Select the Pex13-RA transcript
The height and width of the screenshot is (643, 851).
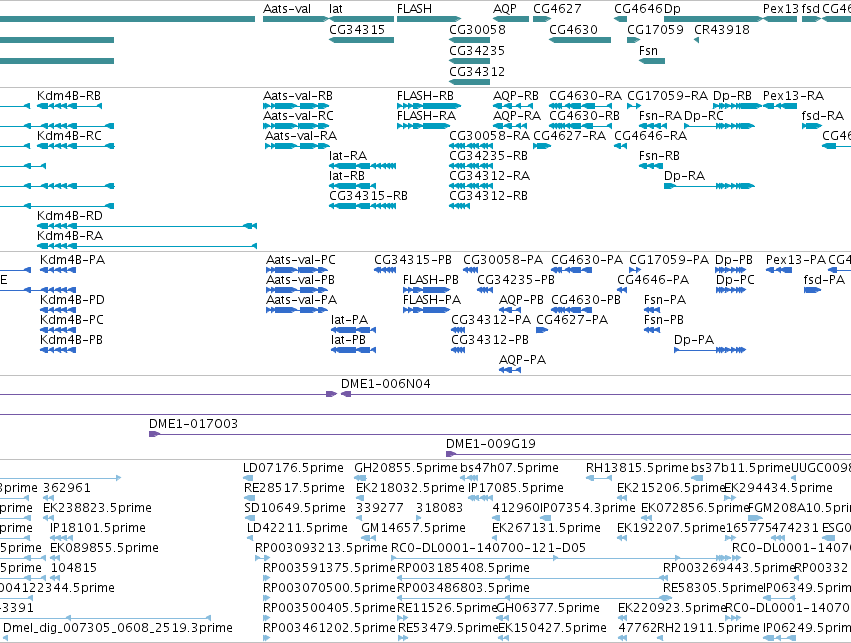tap(780, 106)
